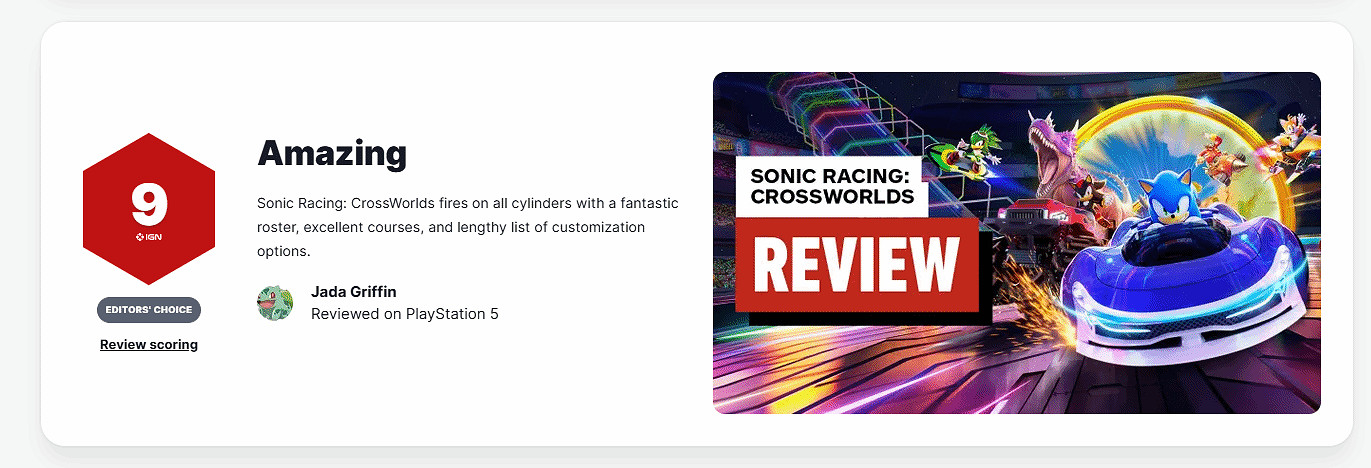Click the Editors' Choice badge
Viewport: 1371px width, 468px height.
tap(149, 310)
